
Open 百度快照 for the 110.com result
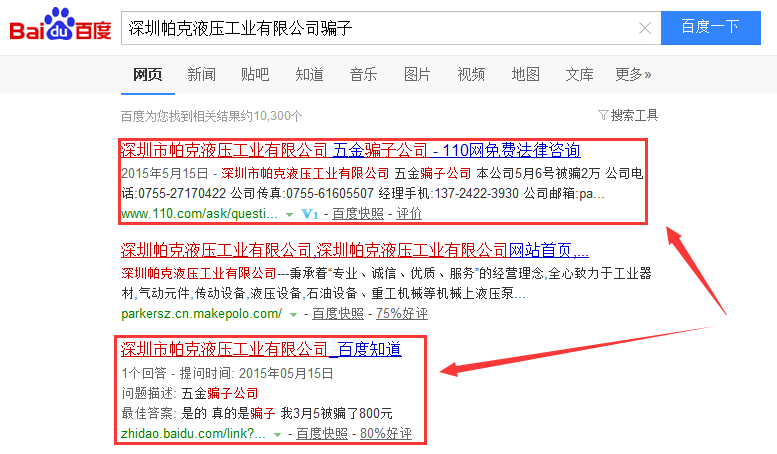pos(357,214)
